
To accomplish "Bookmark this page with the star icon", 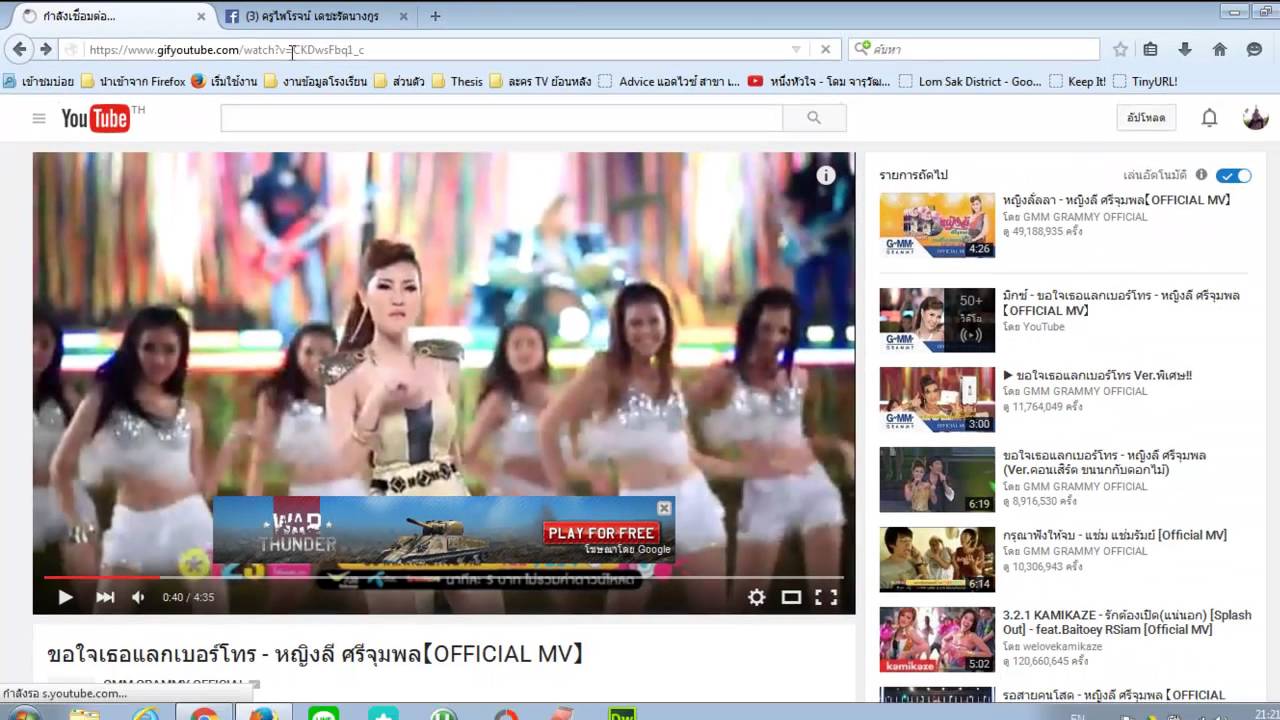I will tap(1120, 49).
